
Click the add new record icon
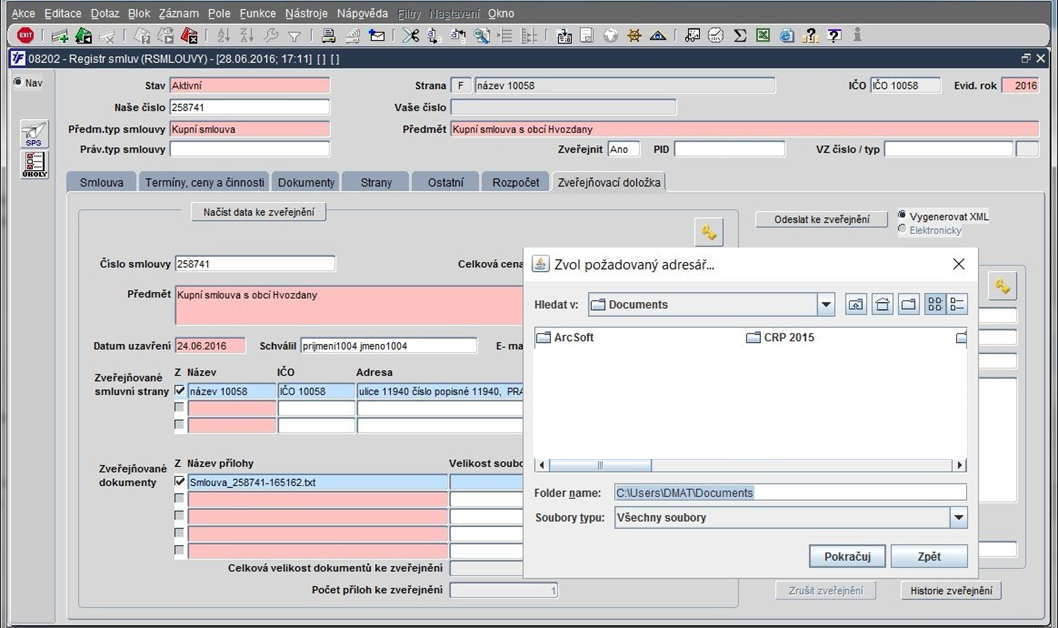[x=59, y=36]
